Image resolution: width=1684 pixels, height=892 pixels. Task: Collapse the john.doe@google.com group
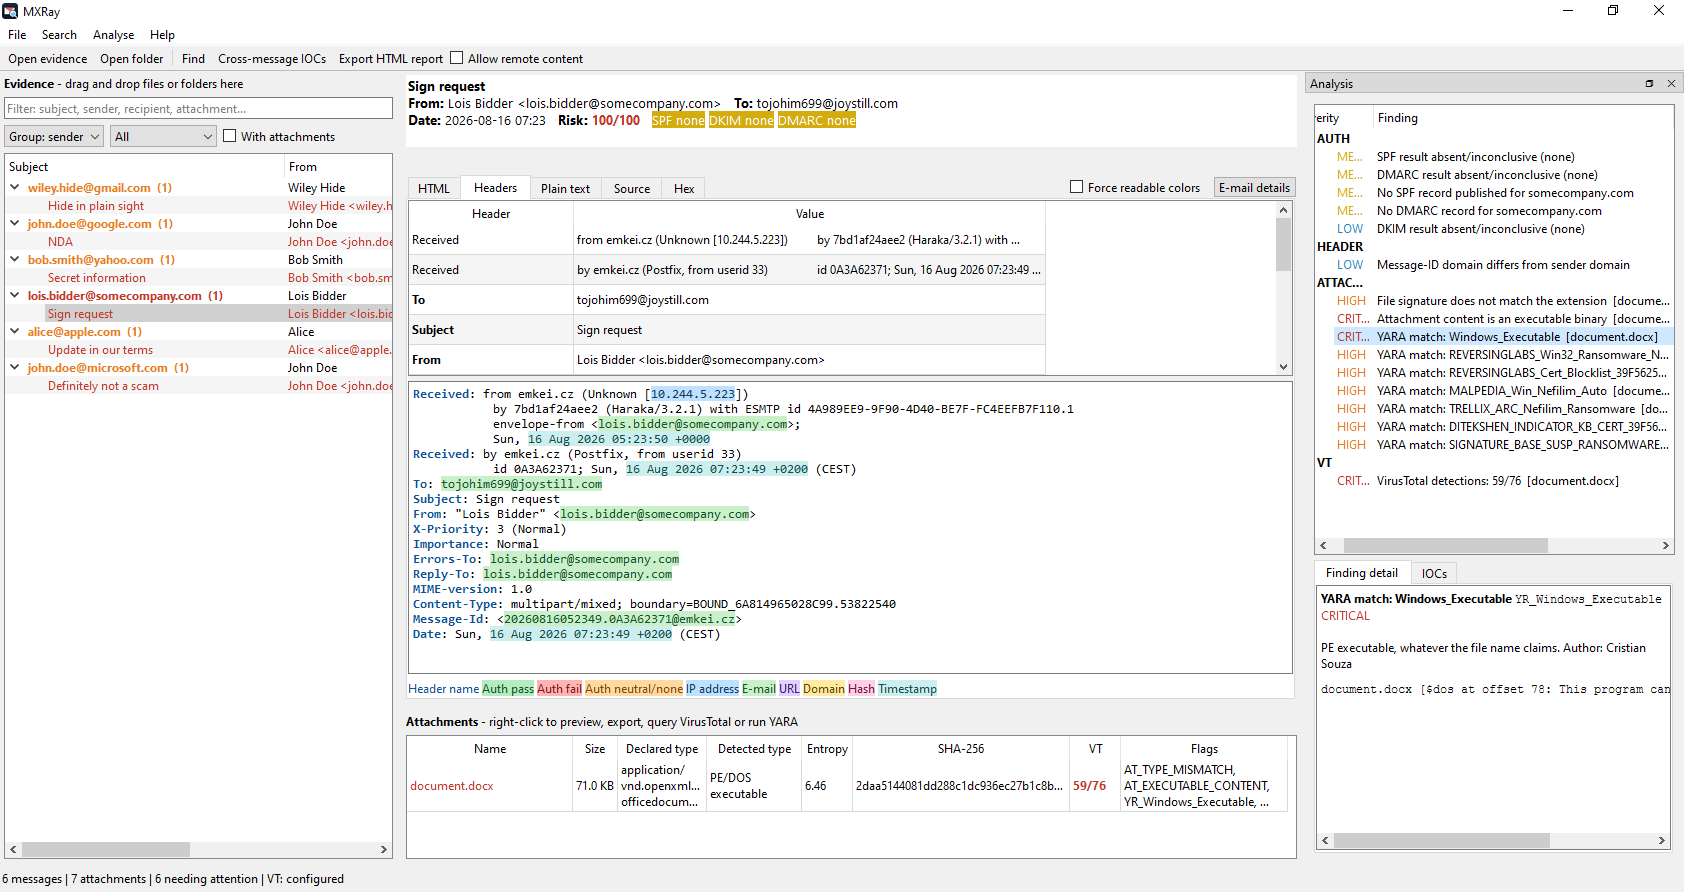click(x=15, y=223)
